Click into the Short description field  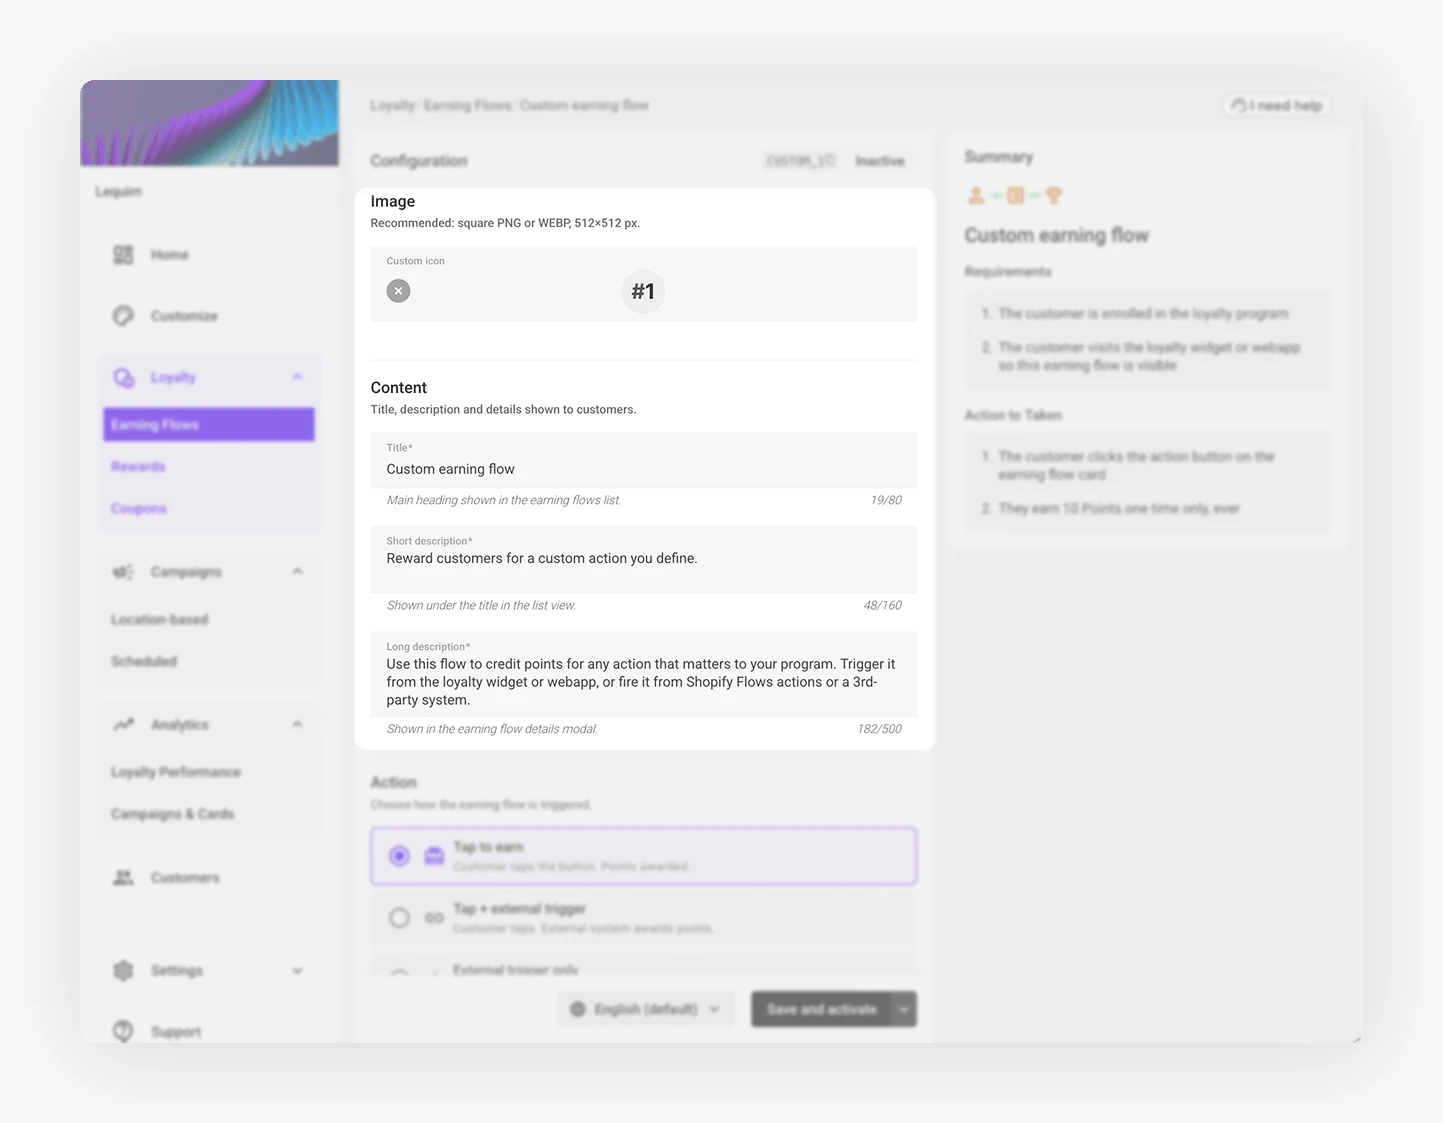643,560
